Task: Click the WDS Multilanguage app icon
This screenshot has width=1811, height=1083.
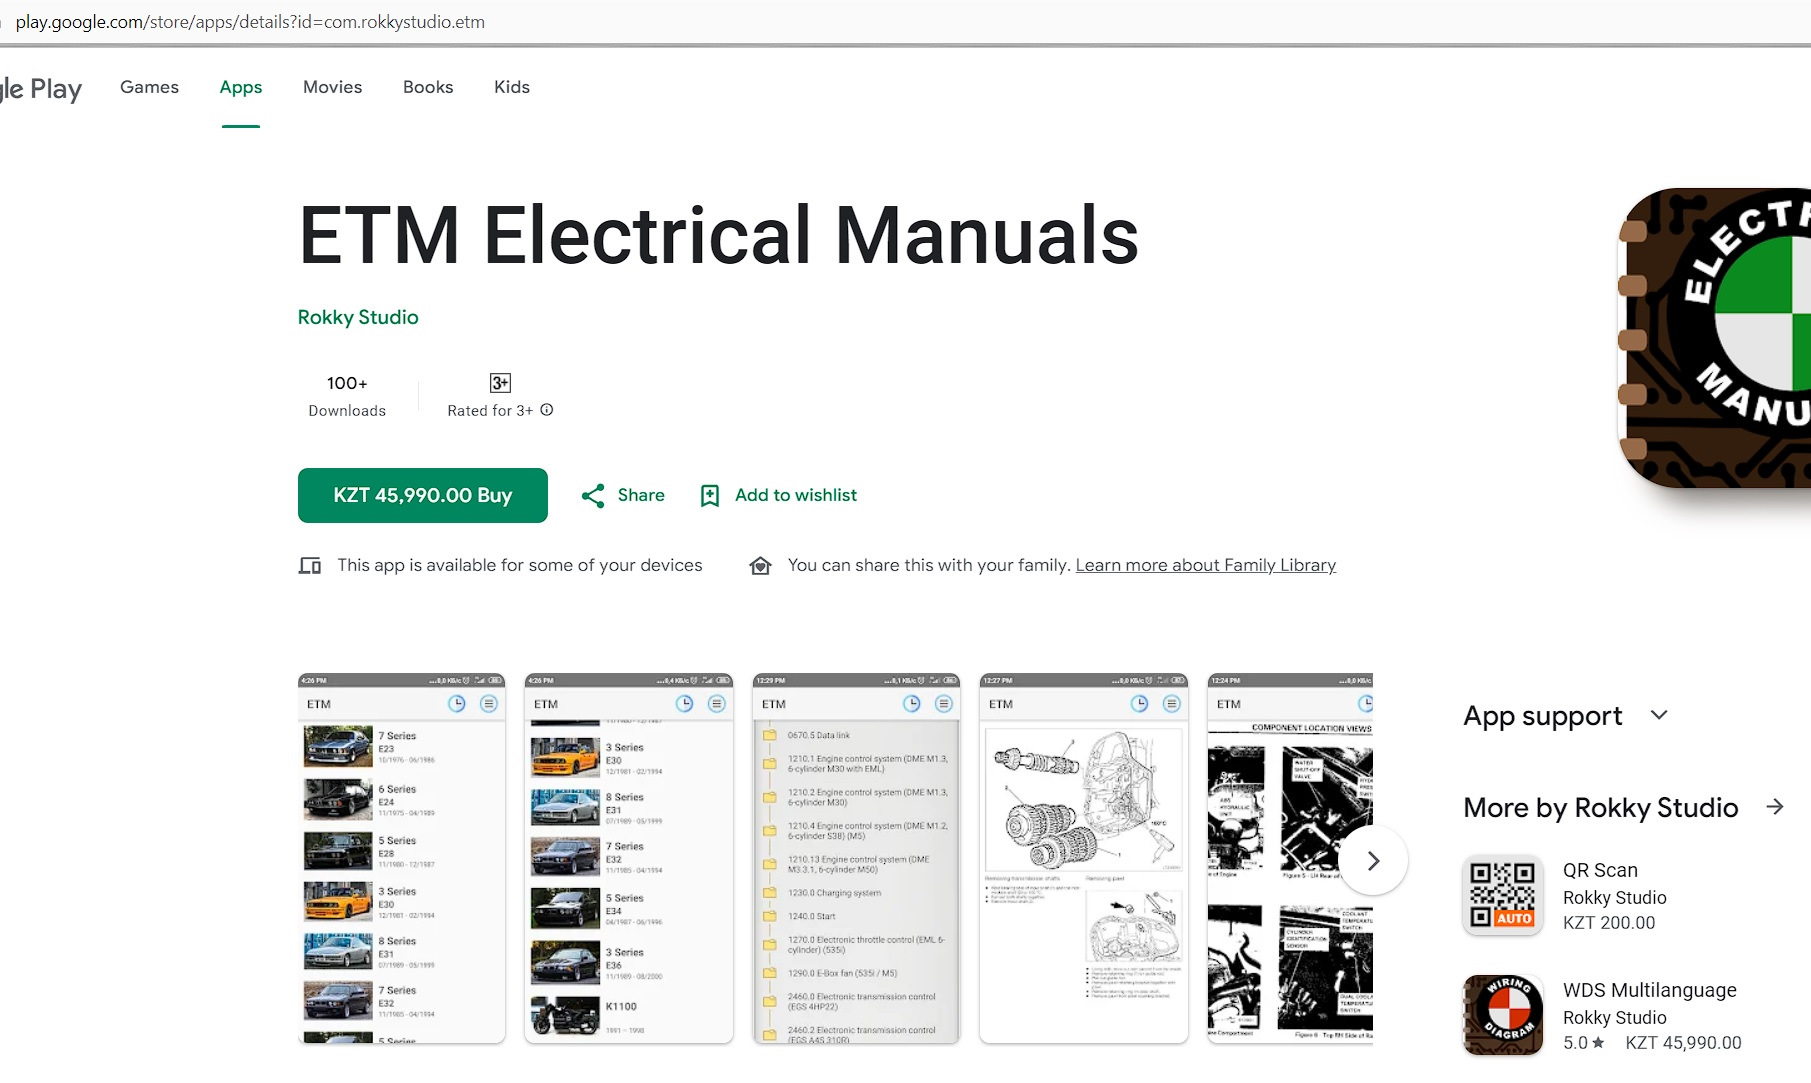Action: pyautogui.click(x=1501, y=1014)
